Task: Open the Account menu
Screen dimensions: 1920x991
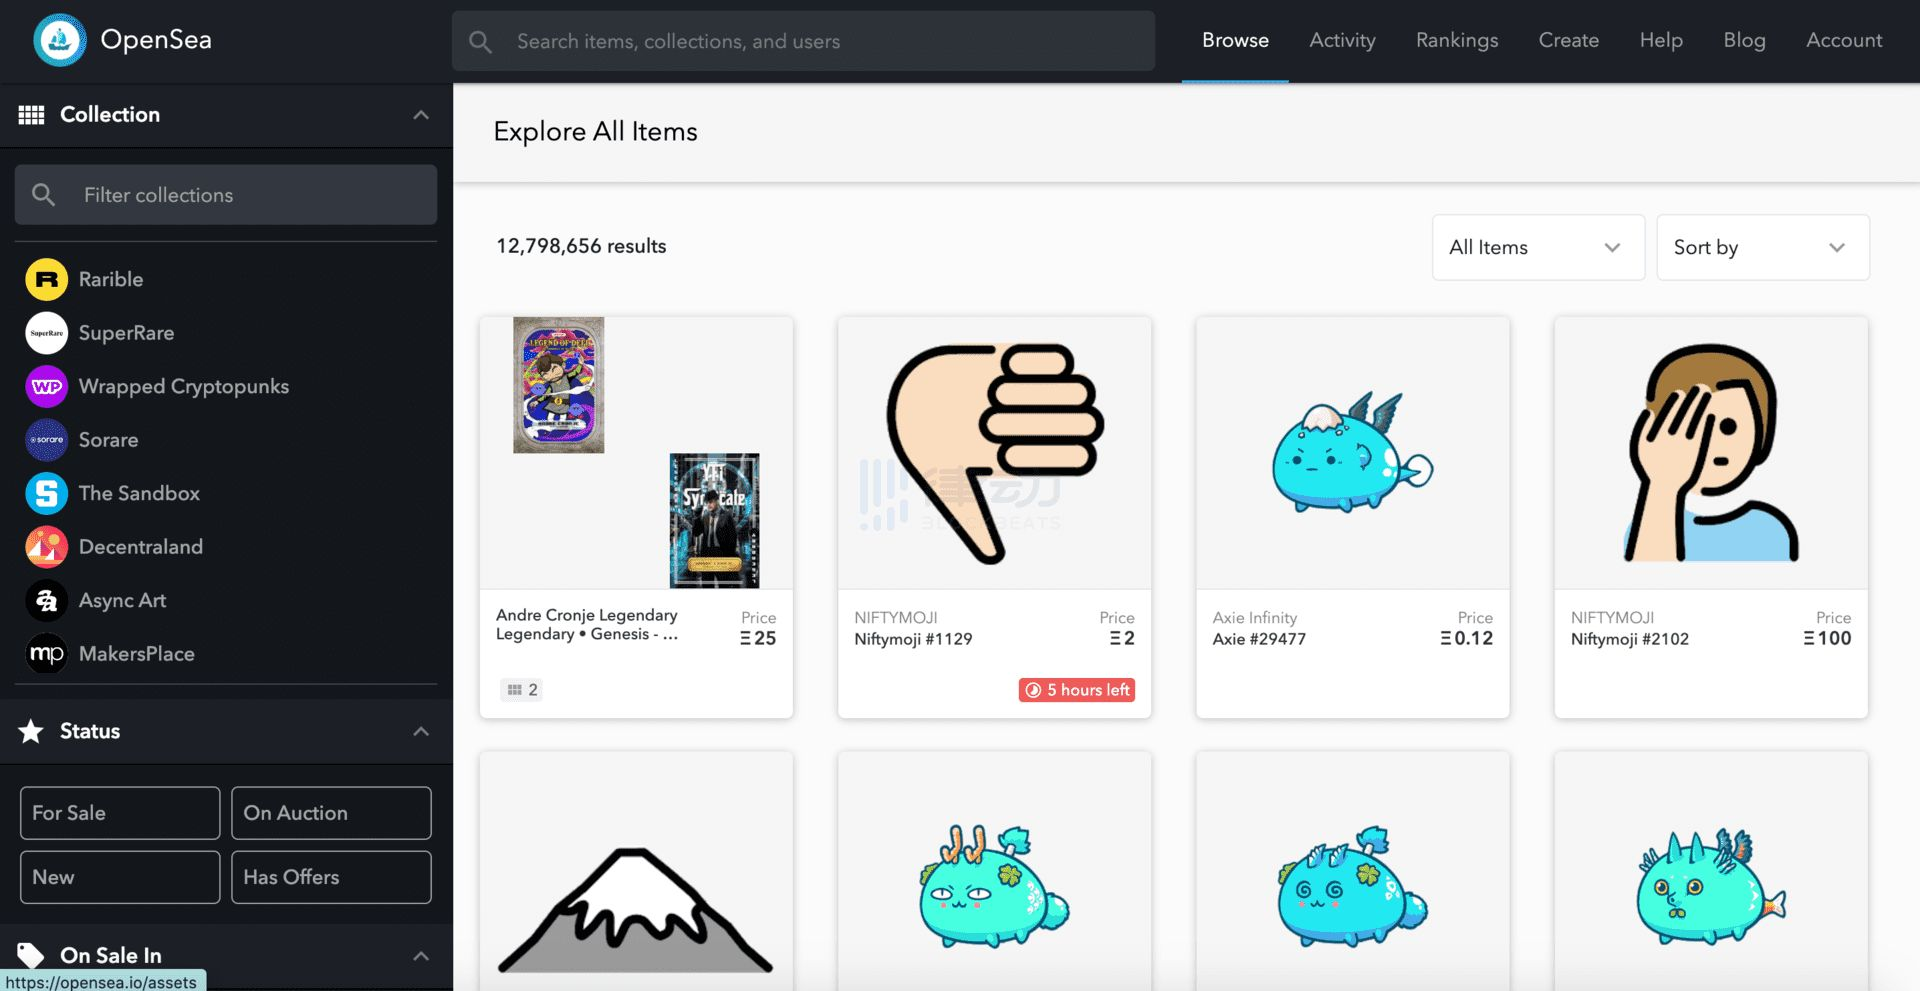Action: click(x=1844, y=40)
